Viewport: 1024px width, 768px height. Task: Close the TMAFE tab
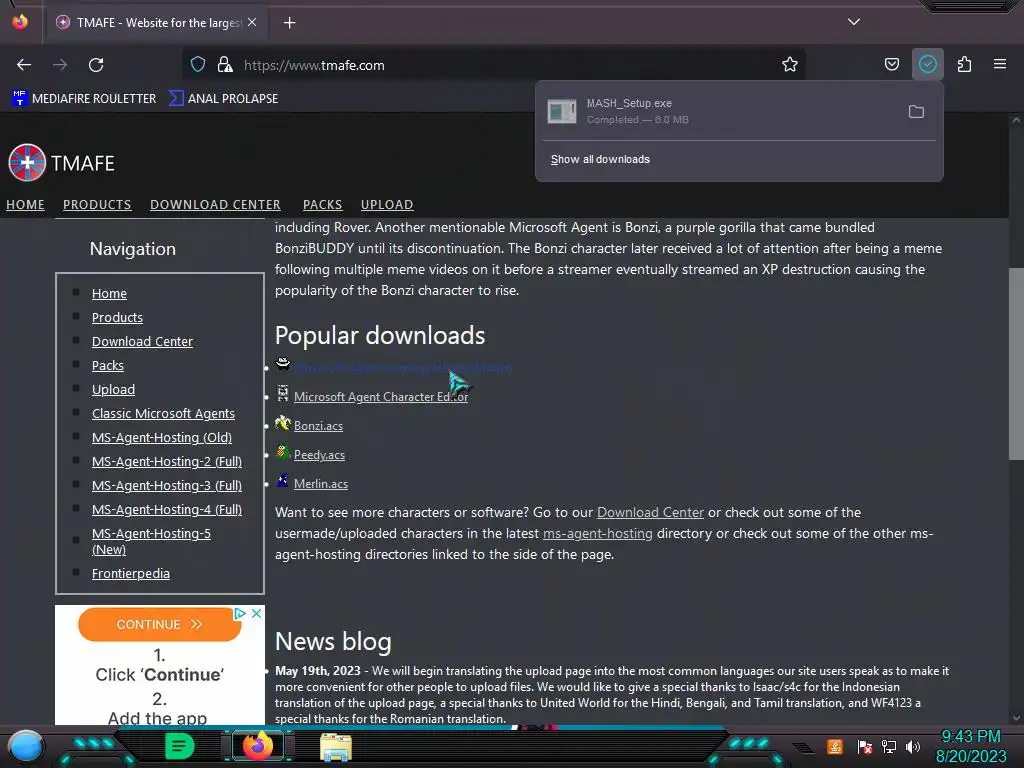pyautogui.click(x=252, y=22)
